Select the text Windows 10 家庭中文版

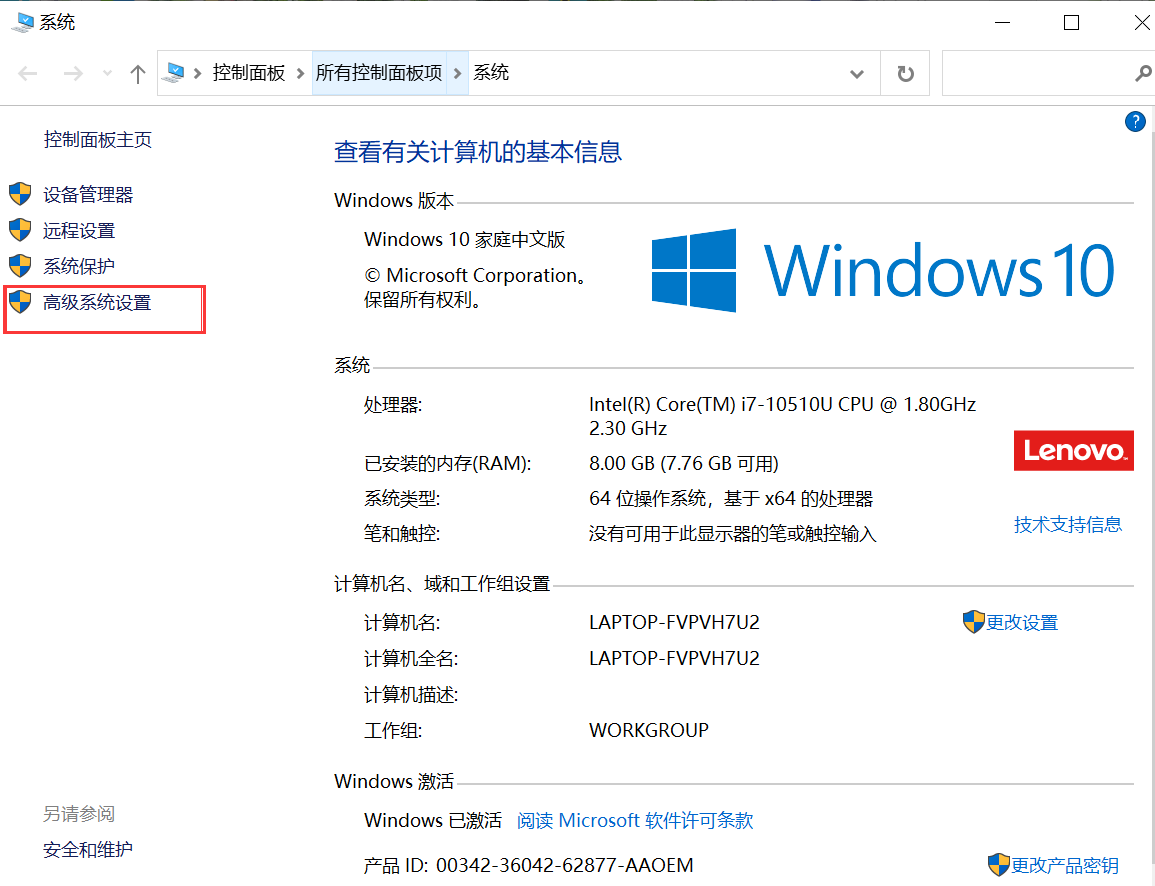tap(465, 239)
